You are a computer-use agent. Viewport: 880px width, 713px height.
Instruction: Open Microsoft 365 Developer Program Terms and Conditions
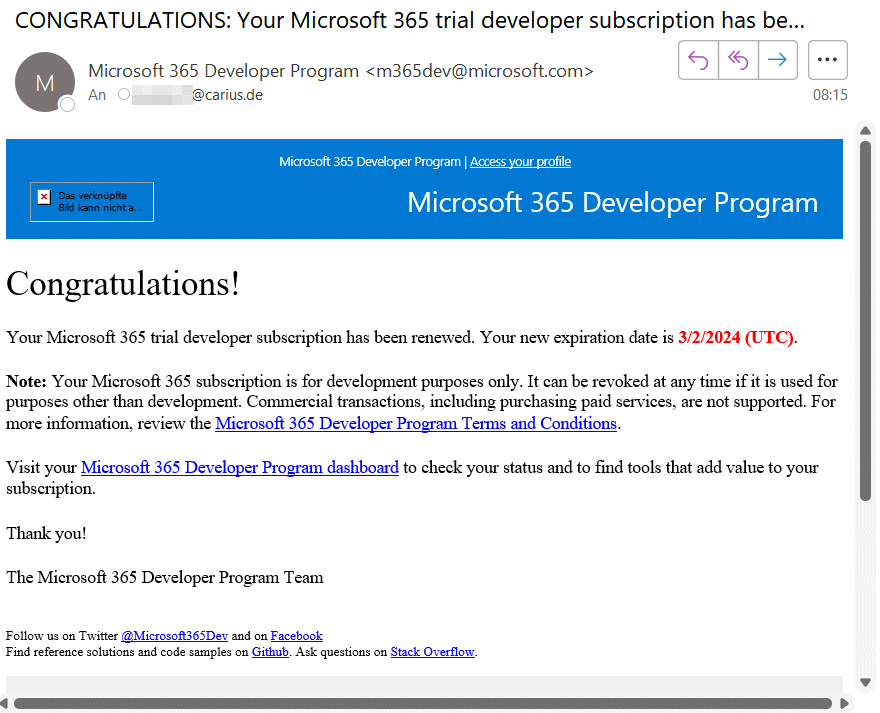click(x=416, y=423)
